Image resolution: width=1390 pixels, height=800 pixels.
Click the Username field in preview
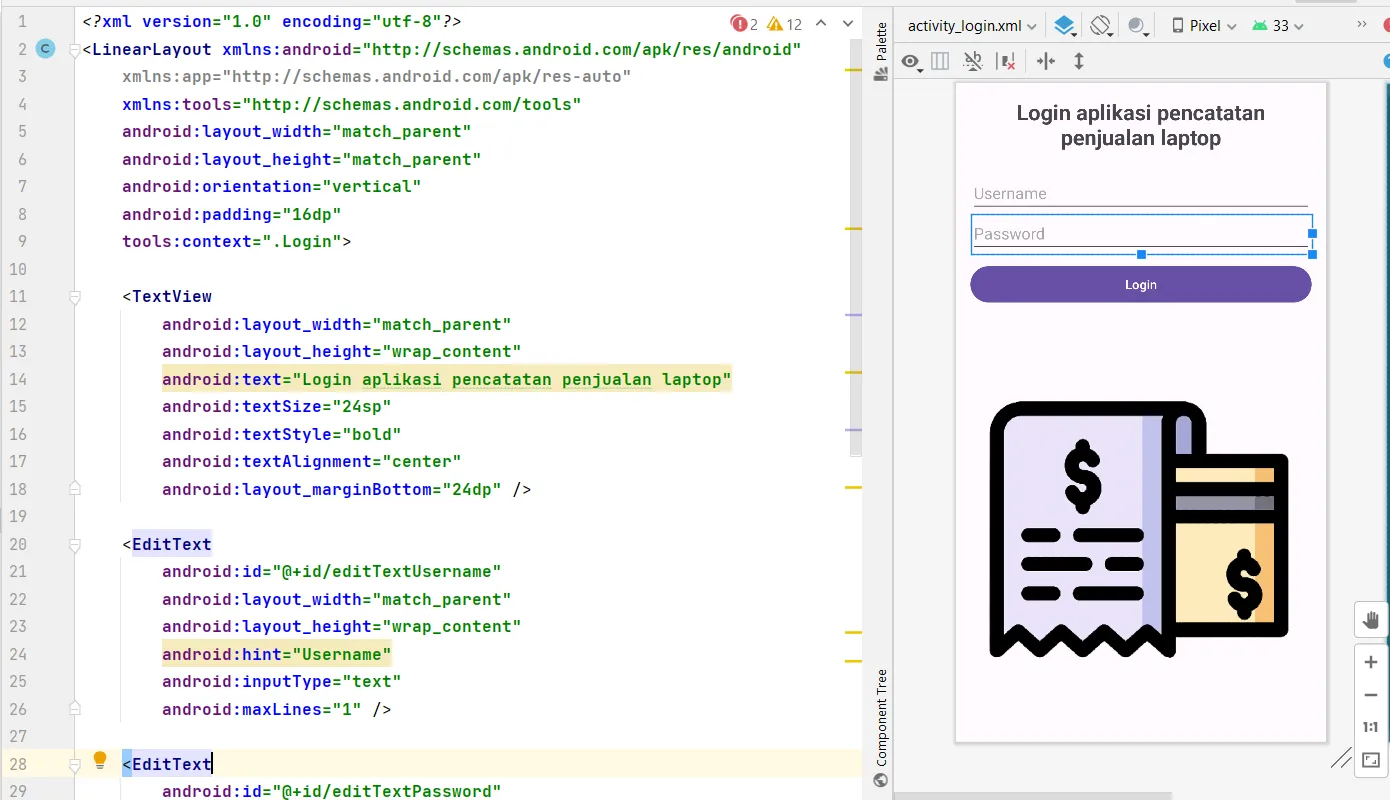pyautogui.click(x=1141, y=194)
